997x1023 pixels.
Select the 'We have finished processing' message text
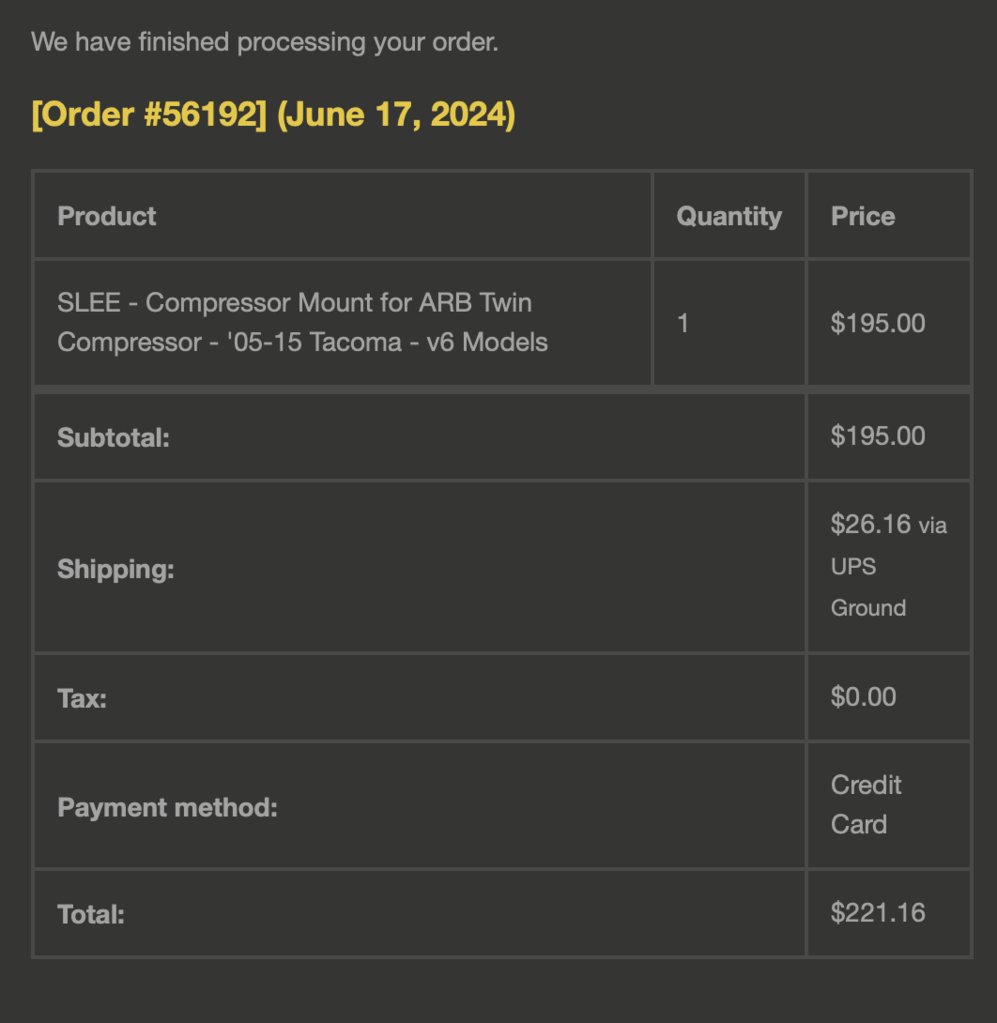click(x=264, y=42)
